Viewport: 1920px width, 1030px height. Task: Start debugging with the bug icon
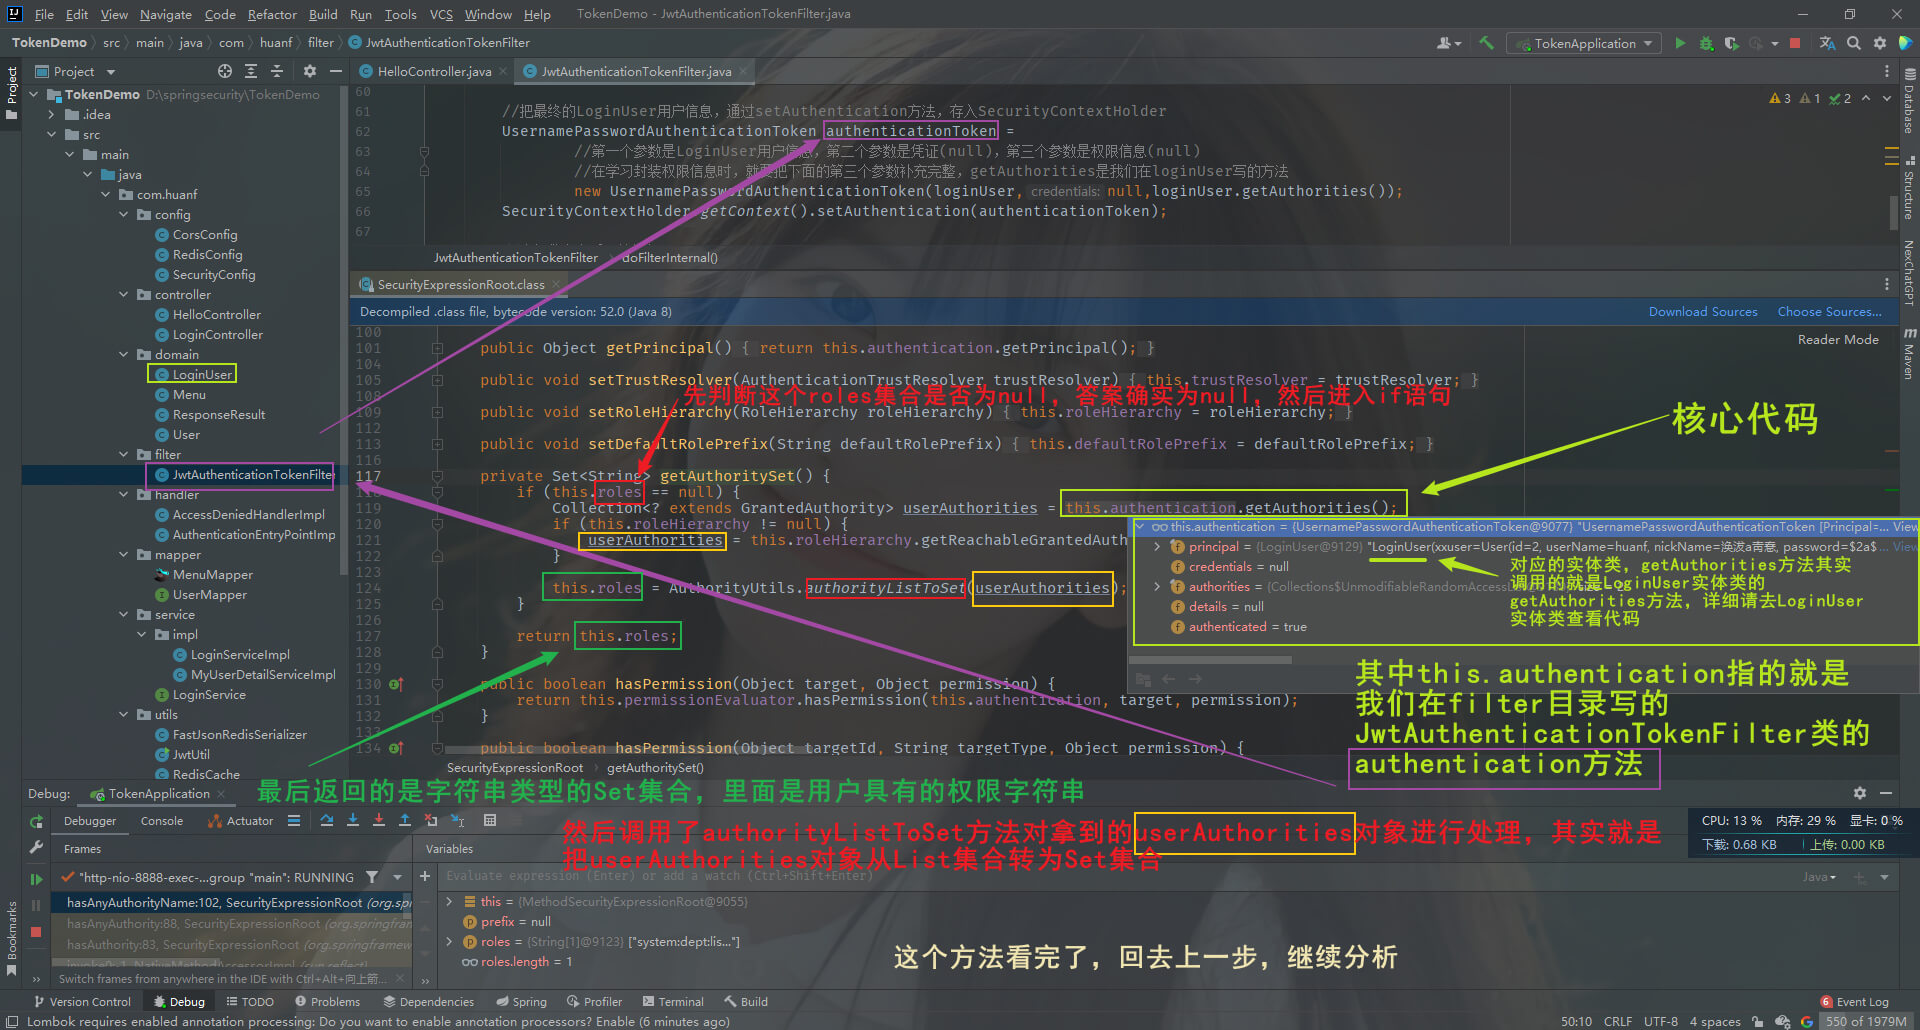point(1706,43)
